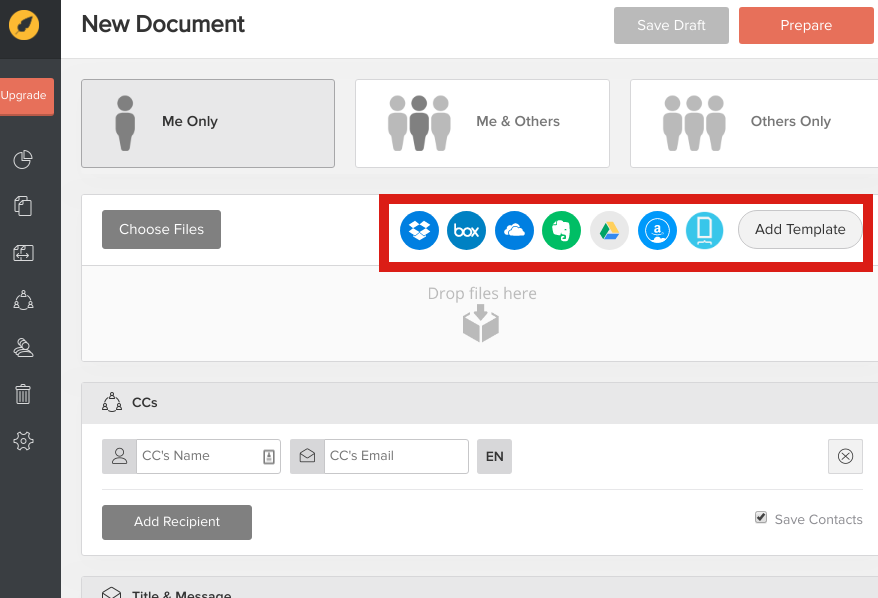Click the Prepare button
The image size is (878, 598).
point(806,25)
